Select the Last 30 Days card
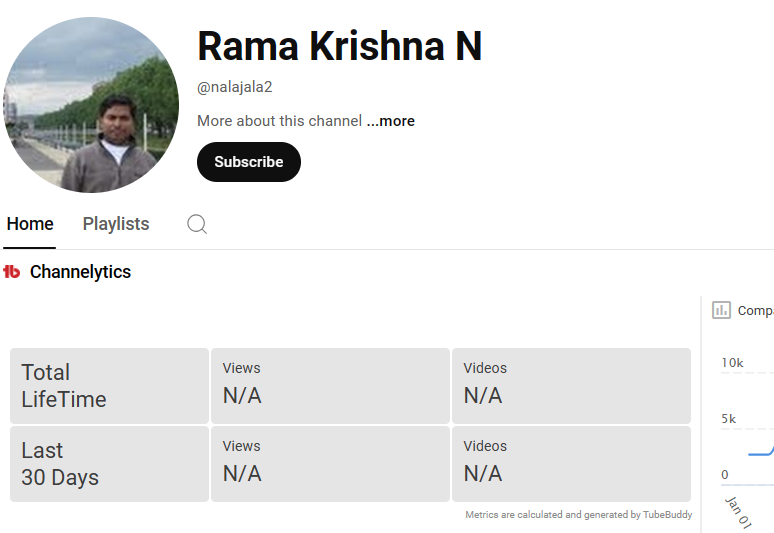The height and width of the screenshot is (533, 774). (x=109, y=464)
